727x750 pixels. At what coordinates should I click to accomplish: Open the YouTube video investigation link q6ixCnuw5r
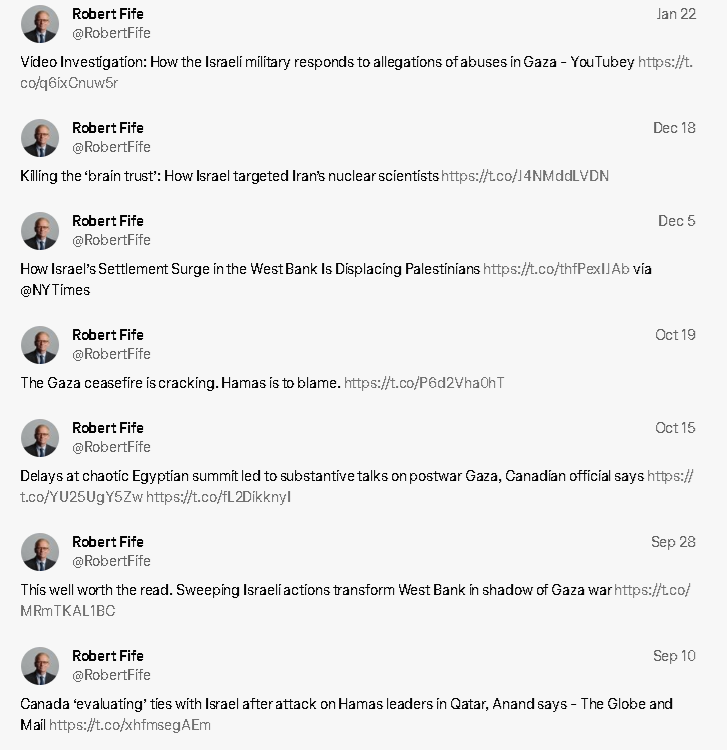356,72
